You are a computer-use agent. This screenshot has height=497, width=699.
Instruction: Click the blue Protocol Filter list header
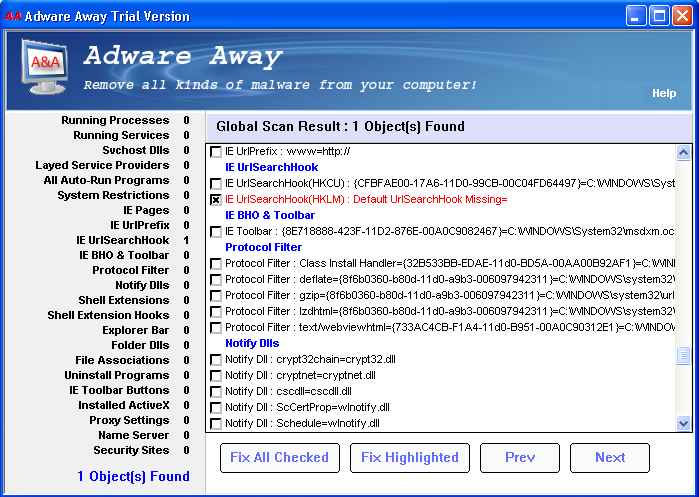point(263,247)
